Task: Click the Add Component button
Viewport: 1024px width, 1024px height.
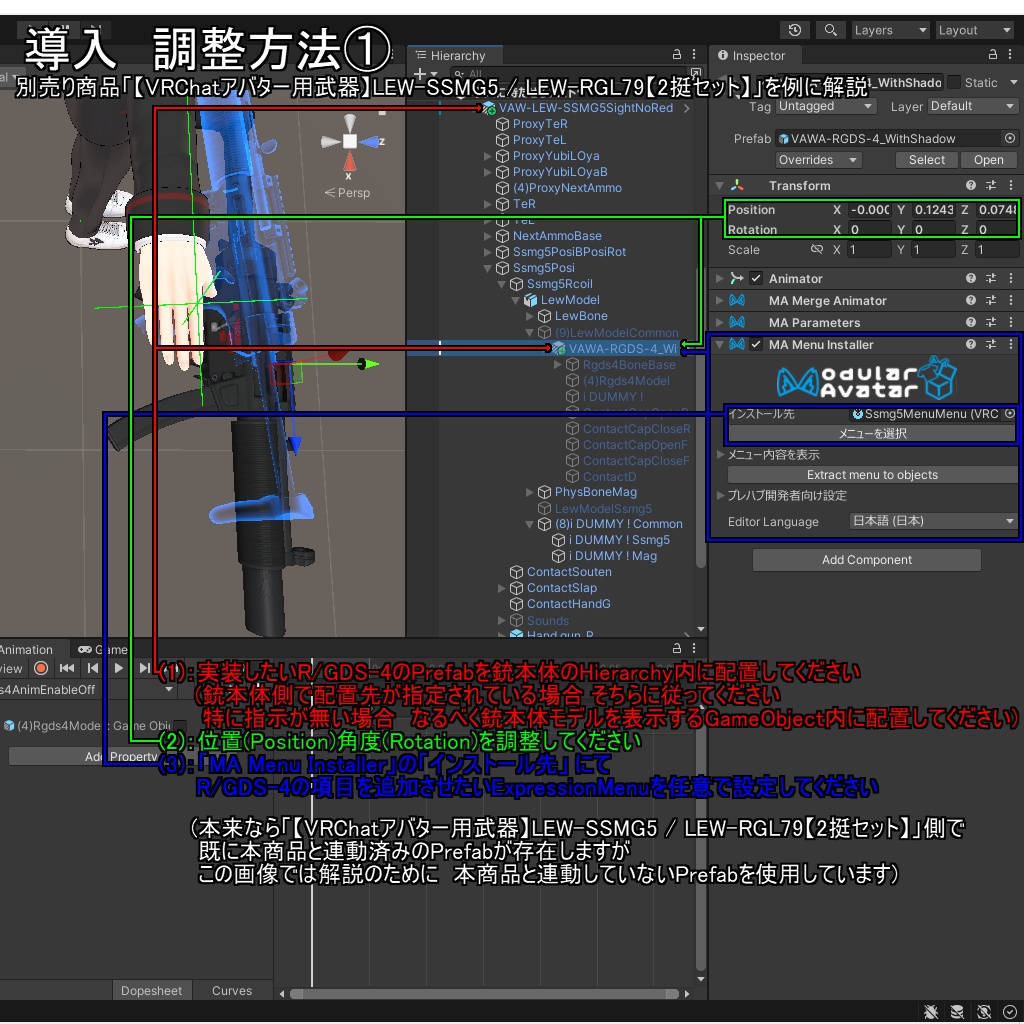Action: (867, 560)
